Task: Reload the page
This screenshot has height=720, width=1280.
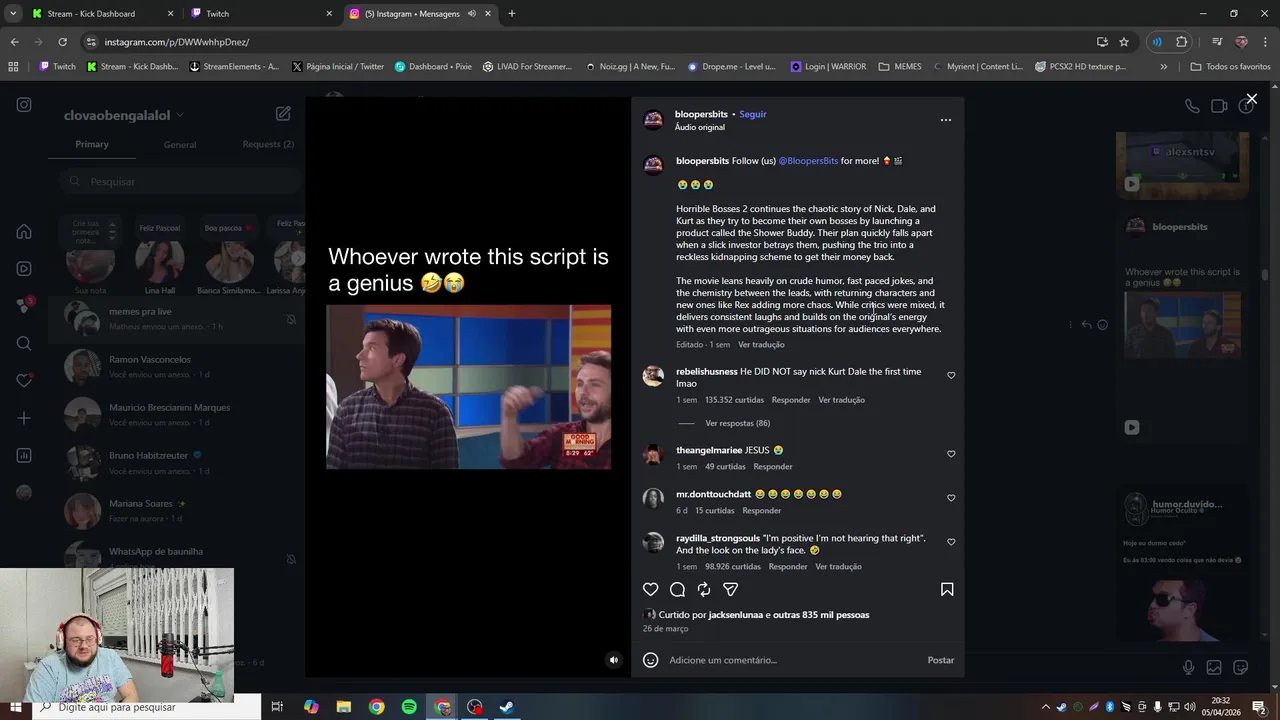Action: point(62,42)
